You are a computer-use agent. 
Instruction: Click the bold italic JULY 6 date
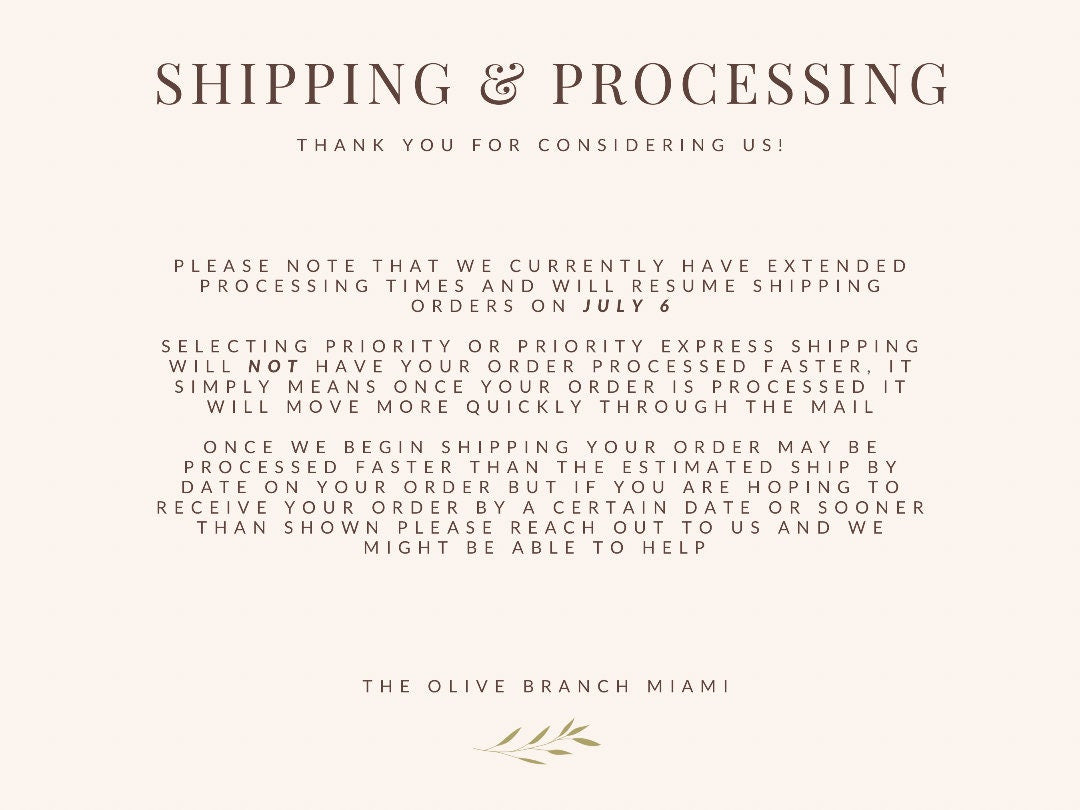click(628, 306)
